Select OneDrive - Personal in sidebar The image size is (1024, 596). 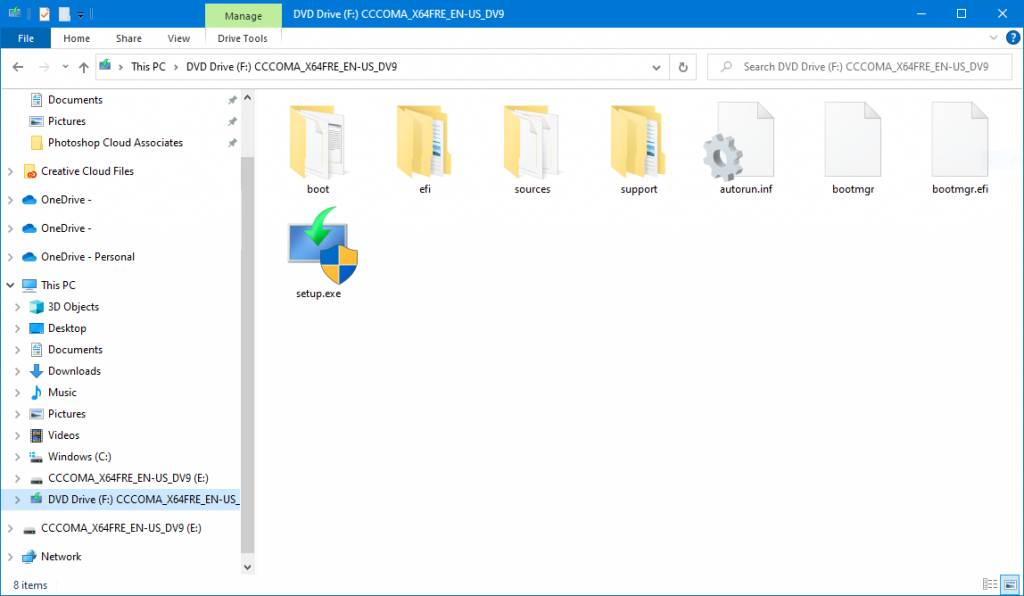(88, 257)
